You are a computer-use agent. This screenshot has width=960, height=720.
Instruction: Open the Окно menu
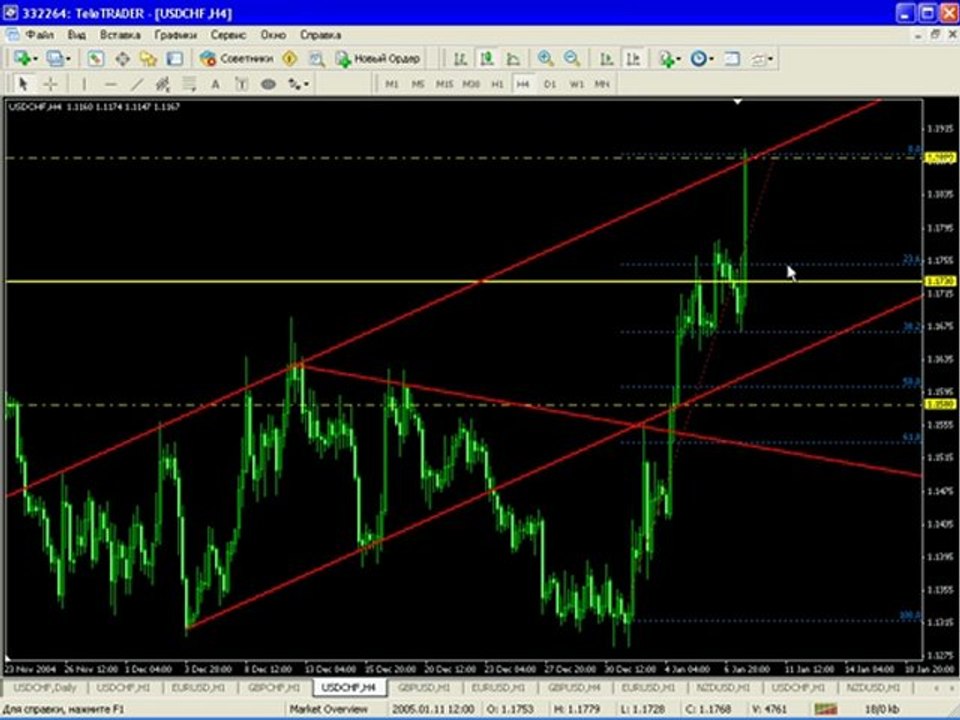pos(273,35)
